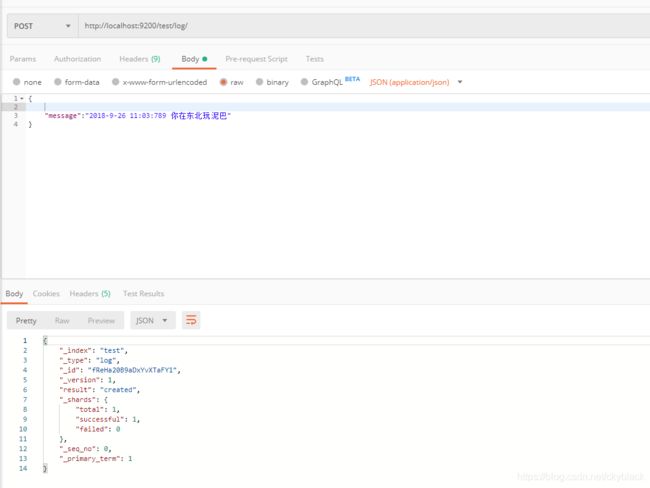
Task: Open the Pre-request Script tab
Action: pos(256,59)
